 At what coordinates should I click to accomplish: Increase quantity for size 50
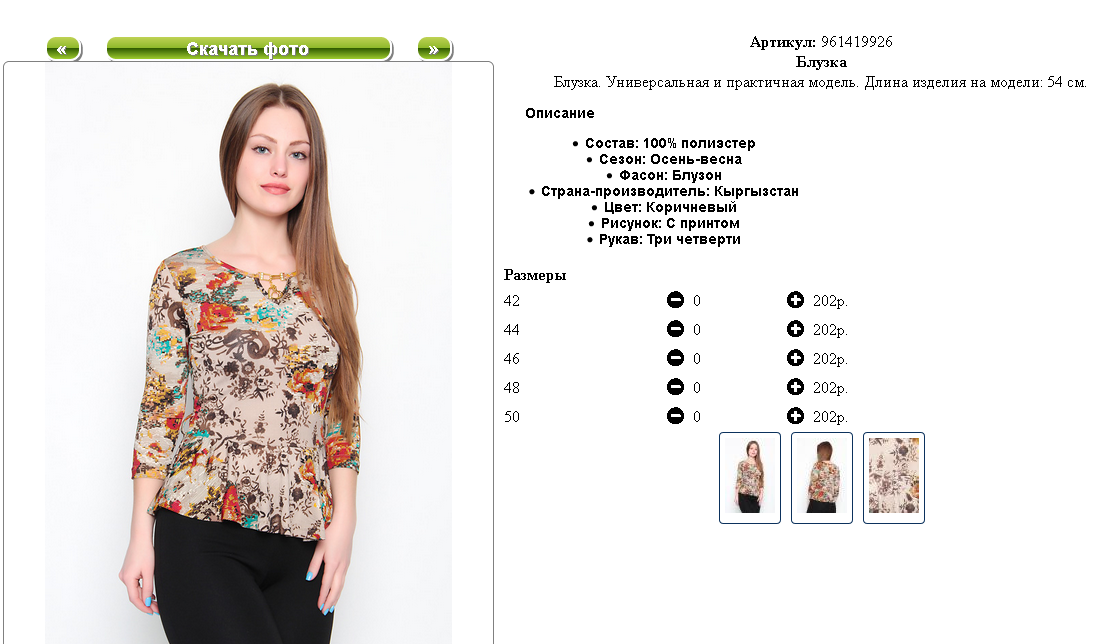(x=795, y=417)
